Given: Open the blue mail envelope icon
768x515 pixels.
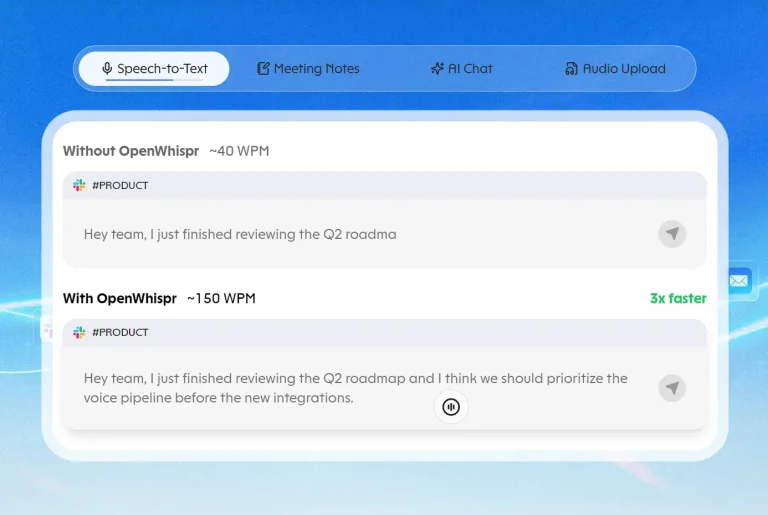Looking at the screenshot, I should pos(739,281).
